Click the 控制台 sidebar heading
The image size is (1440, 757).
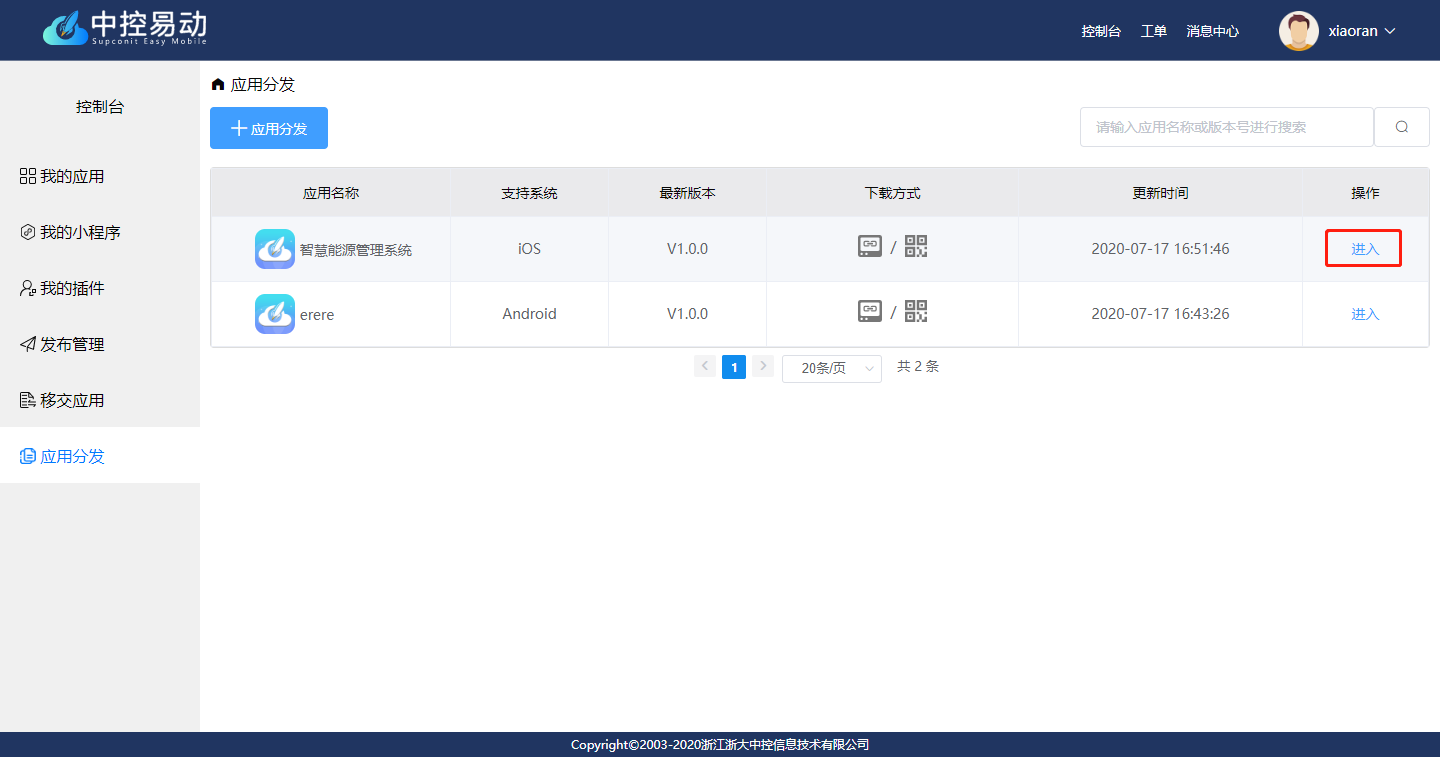click(x=100, y=107)
